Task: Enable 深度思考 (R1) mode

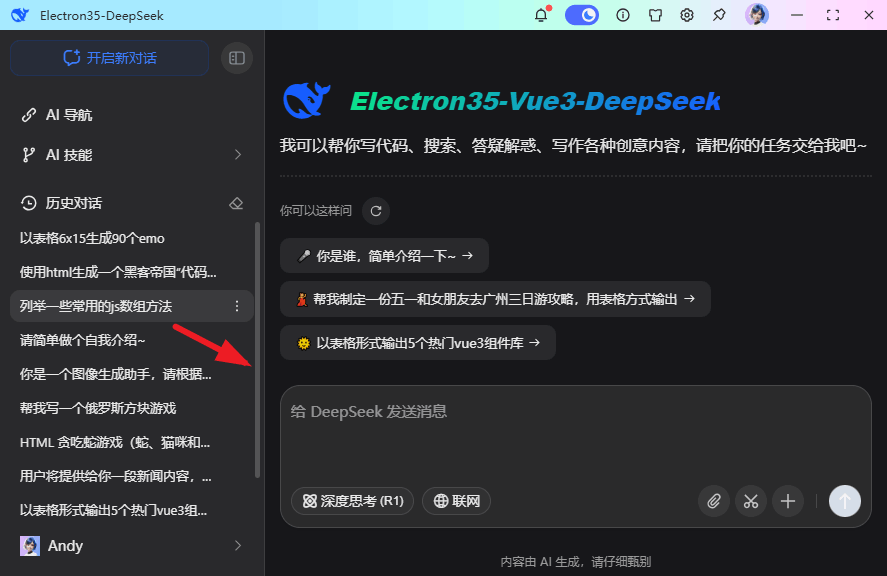Action: (352, 501)
